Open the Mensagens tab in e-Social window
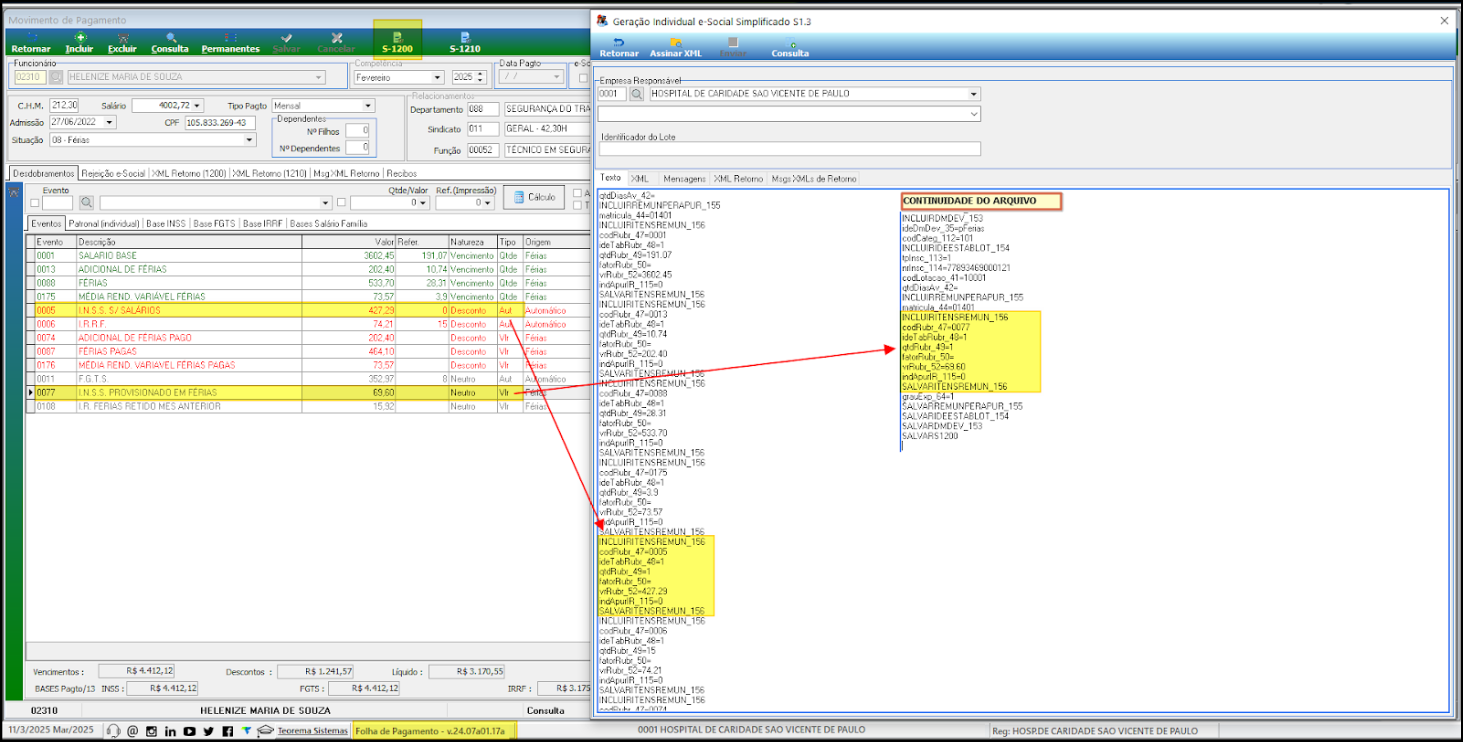 point(683,178)
